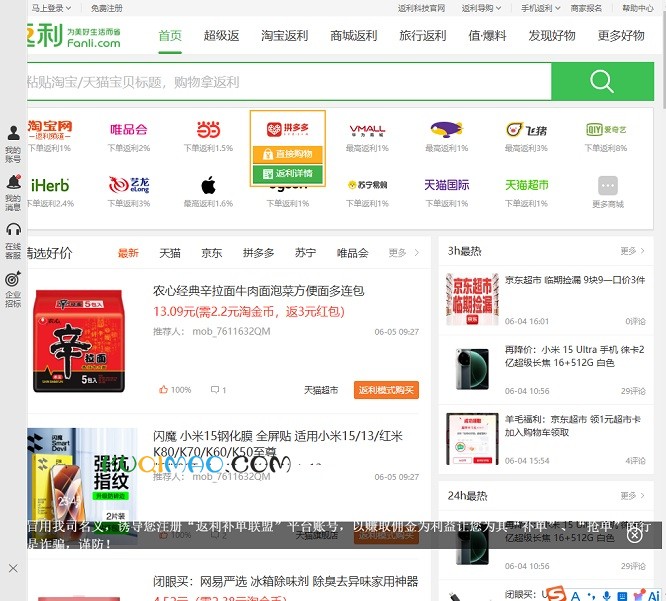
Task: Open 天猫超市 store logo
Action: pos(527,185)
